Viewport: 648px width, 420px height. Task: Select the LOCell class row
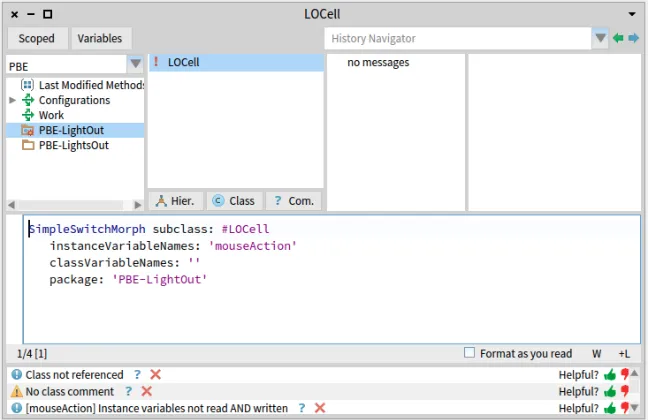click(236, 62)
